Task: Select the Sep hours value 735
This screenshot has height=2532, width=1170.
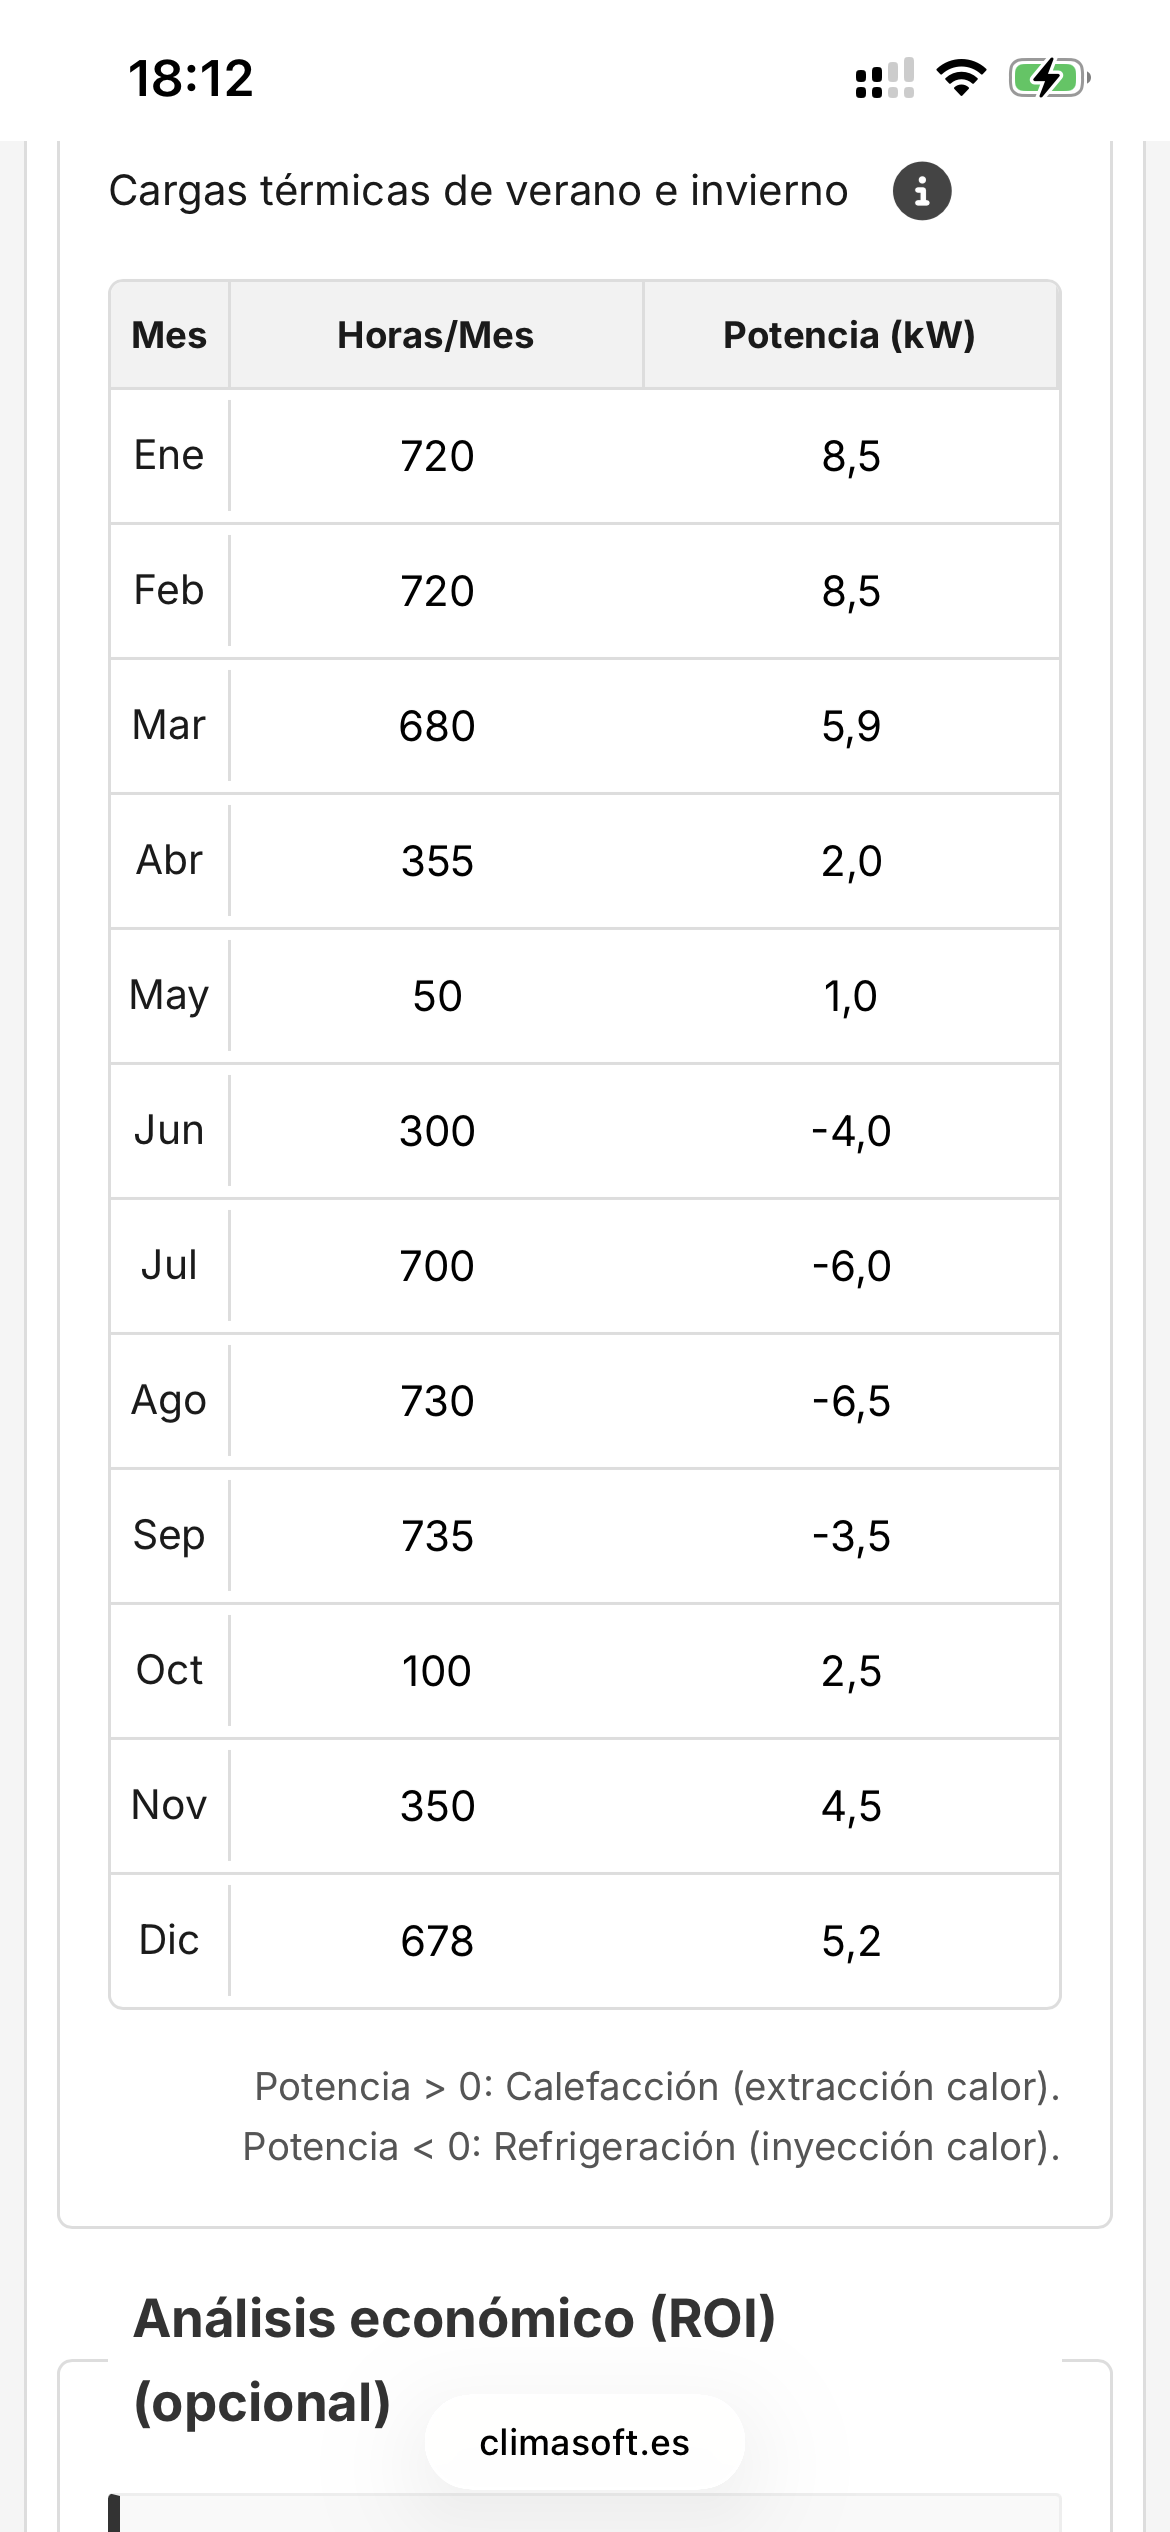Action: point(437,1536)
